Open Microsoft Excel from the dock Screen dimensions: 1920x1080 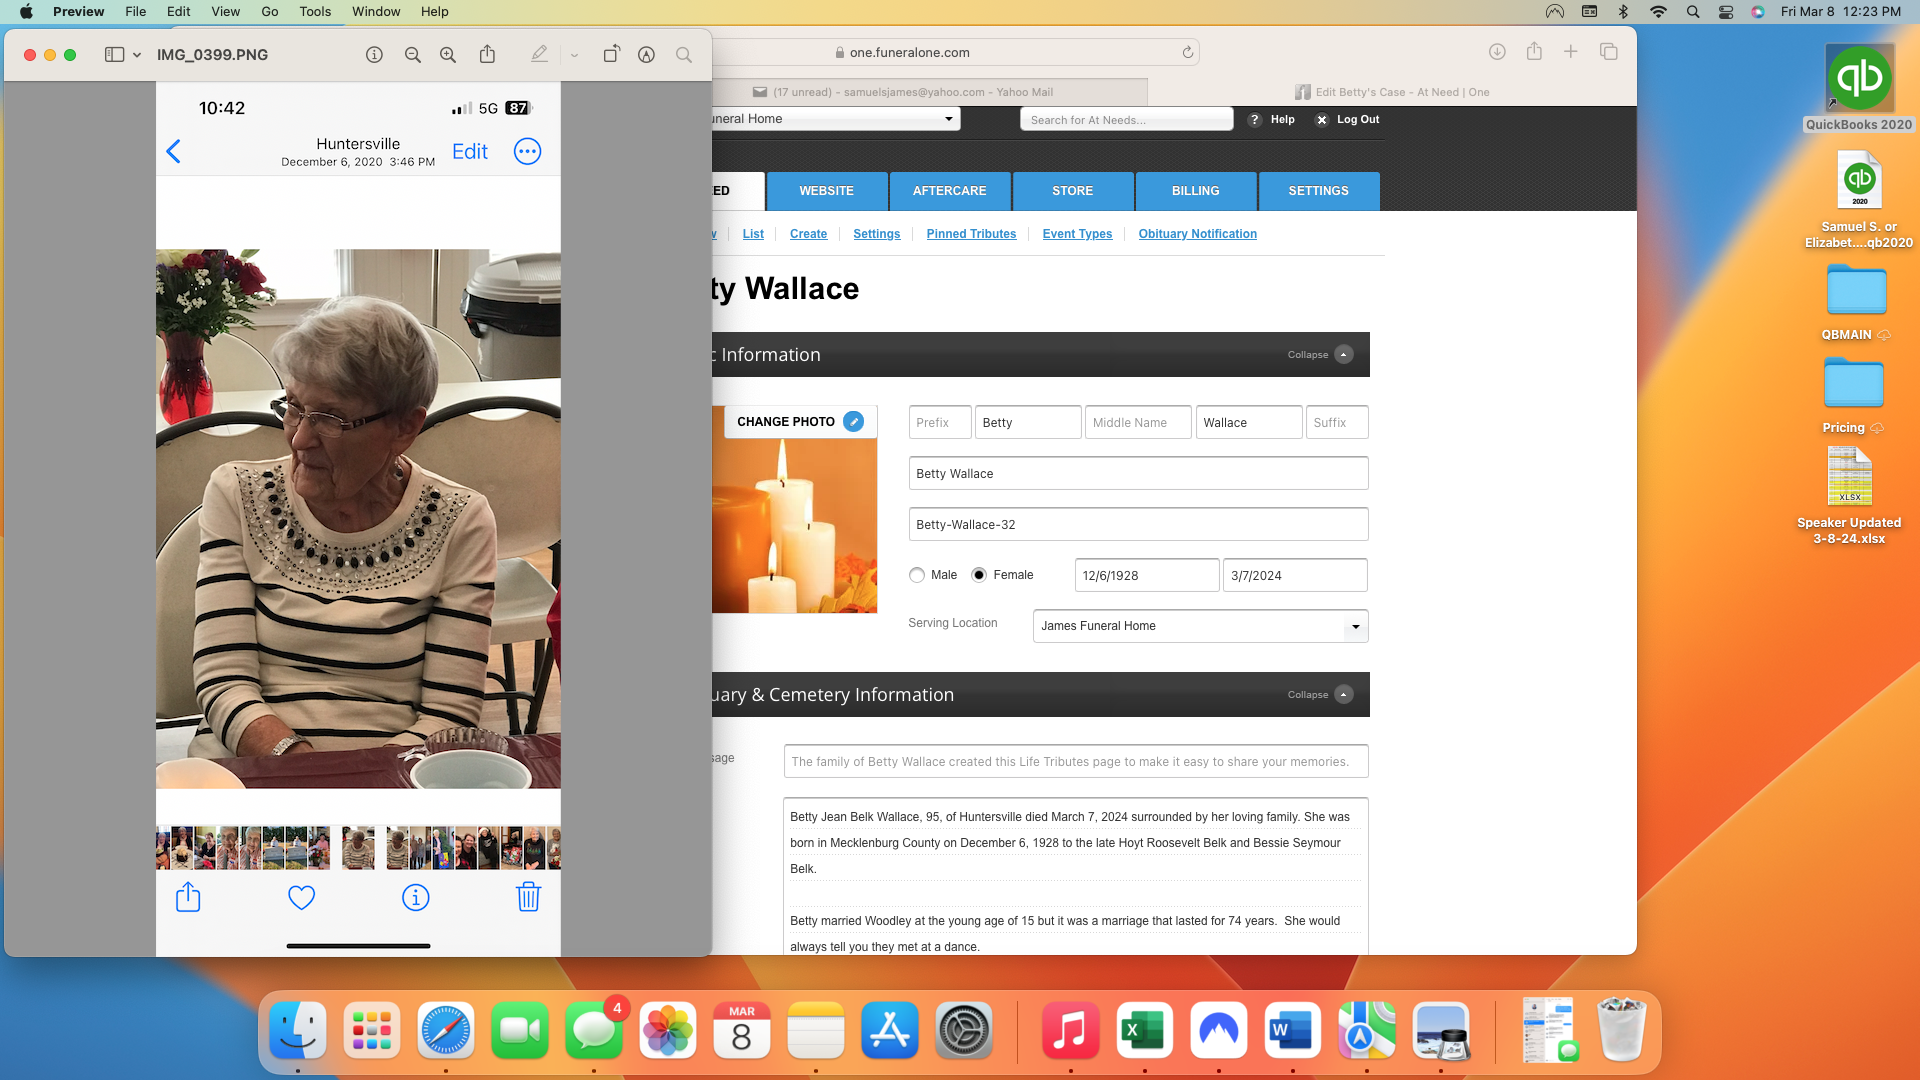click(x=1144, y=1031)
